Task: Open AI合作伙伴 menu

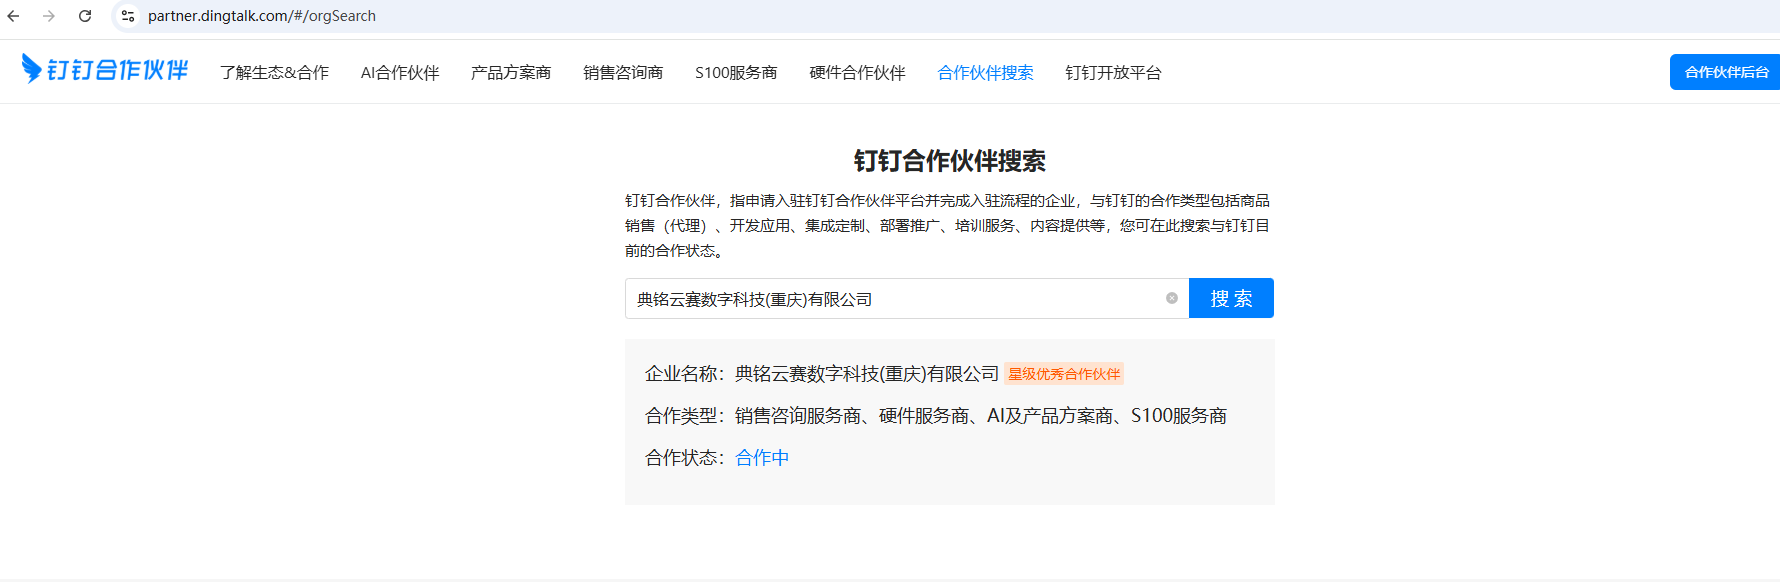Action: click(x=400, y=72)
